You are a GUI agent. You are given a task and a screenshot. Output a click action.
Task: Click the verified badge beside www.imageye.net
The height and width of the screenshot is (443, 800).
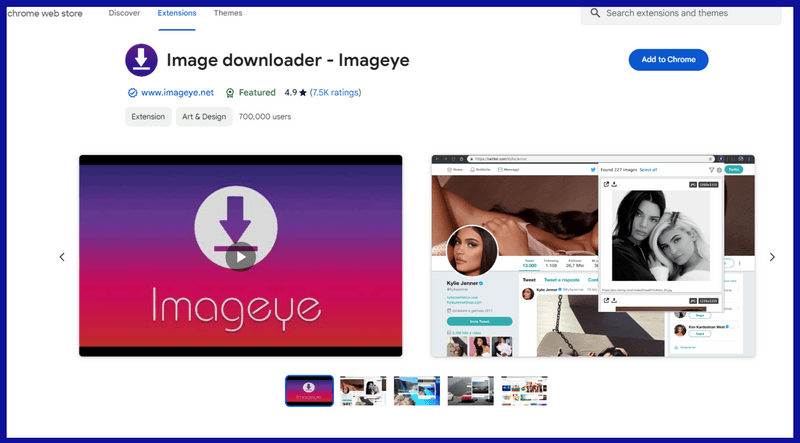(132, 93)
